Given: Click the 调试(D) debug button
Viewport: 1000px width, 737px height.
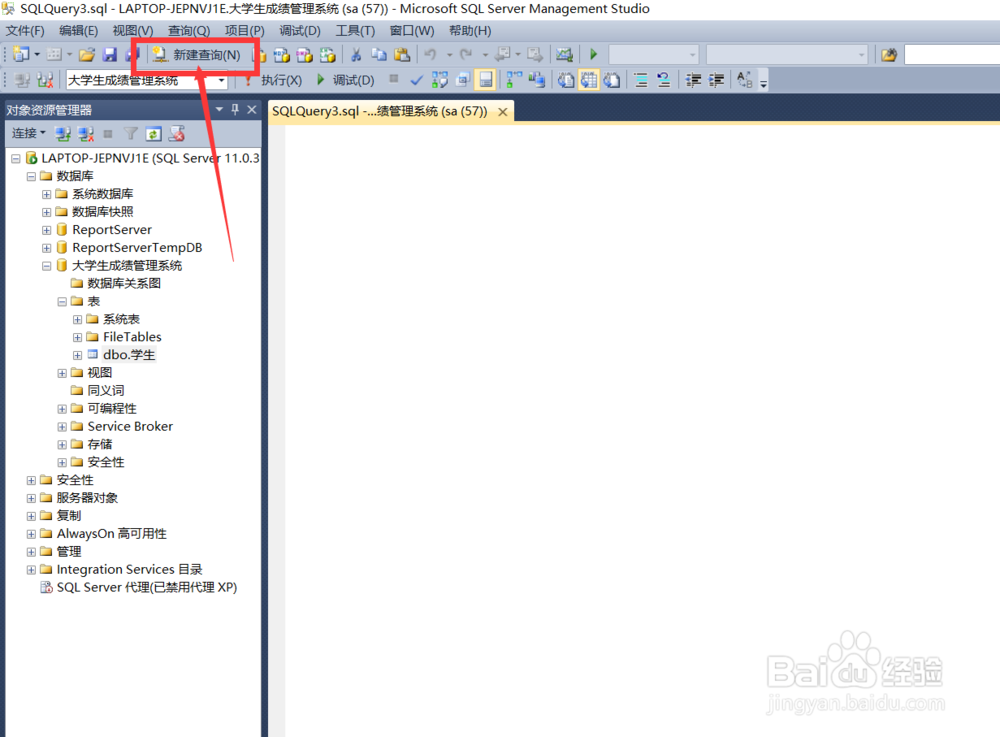Looking at the screenshot, I should (346, 80).
